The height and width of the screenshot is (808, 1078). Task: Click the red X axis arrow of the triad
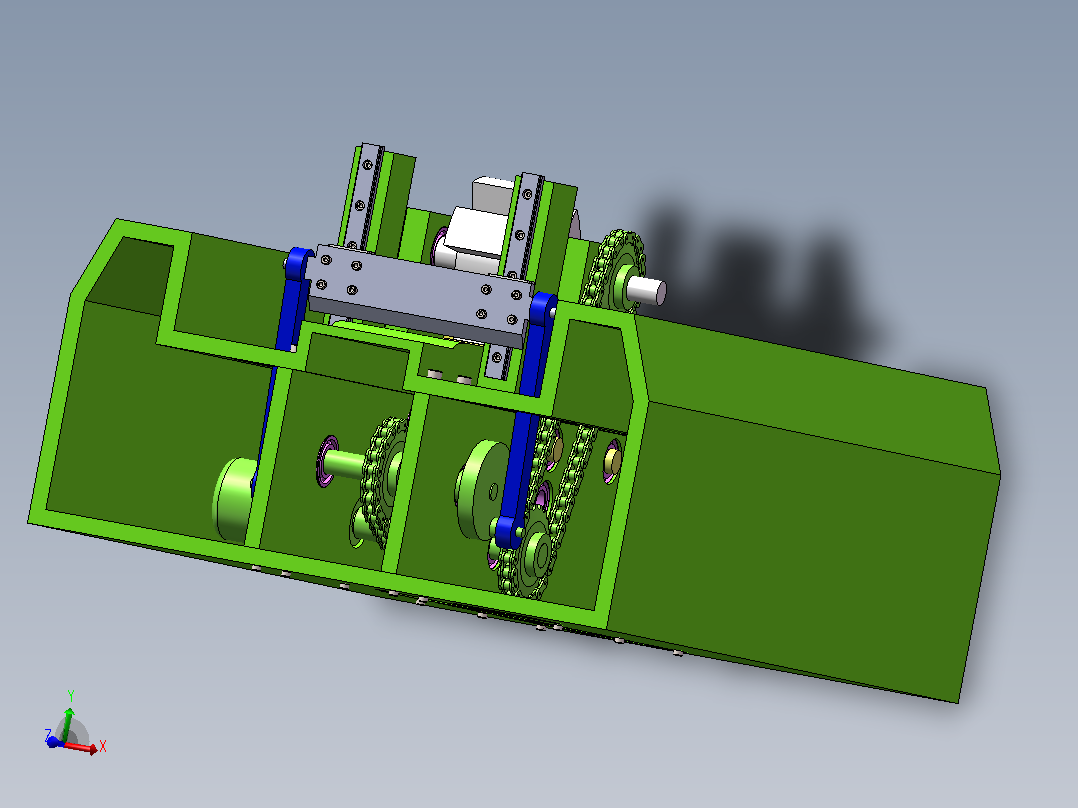80,747
